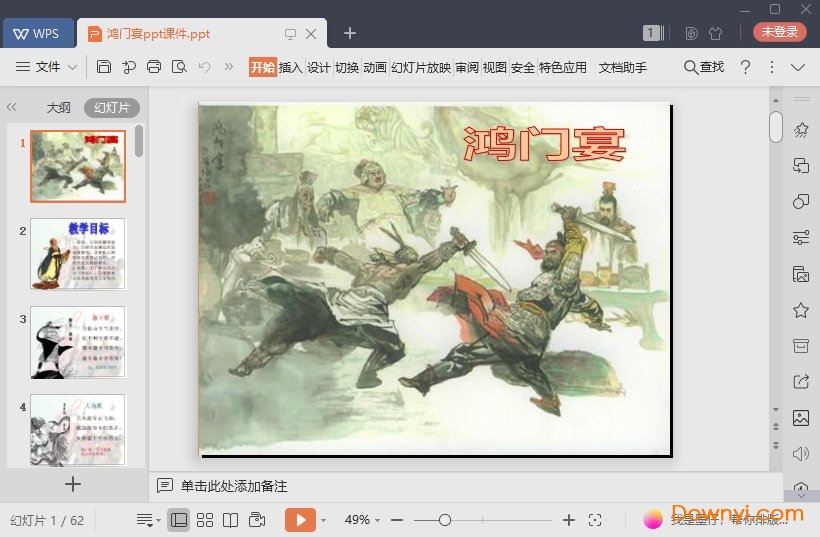Screen dimensions: 820x537
Task: Open the share export sidebar icon
Action: click(801, 382)
